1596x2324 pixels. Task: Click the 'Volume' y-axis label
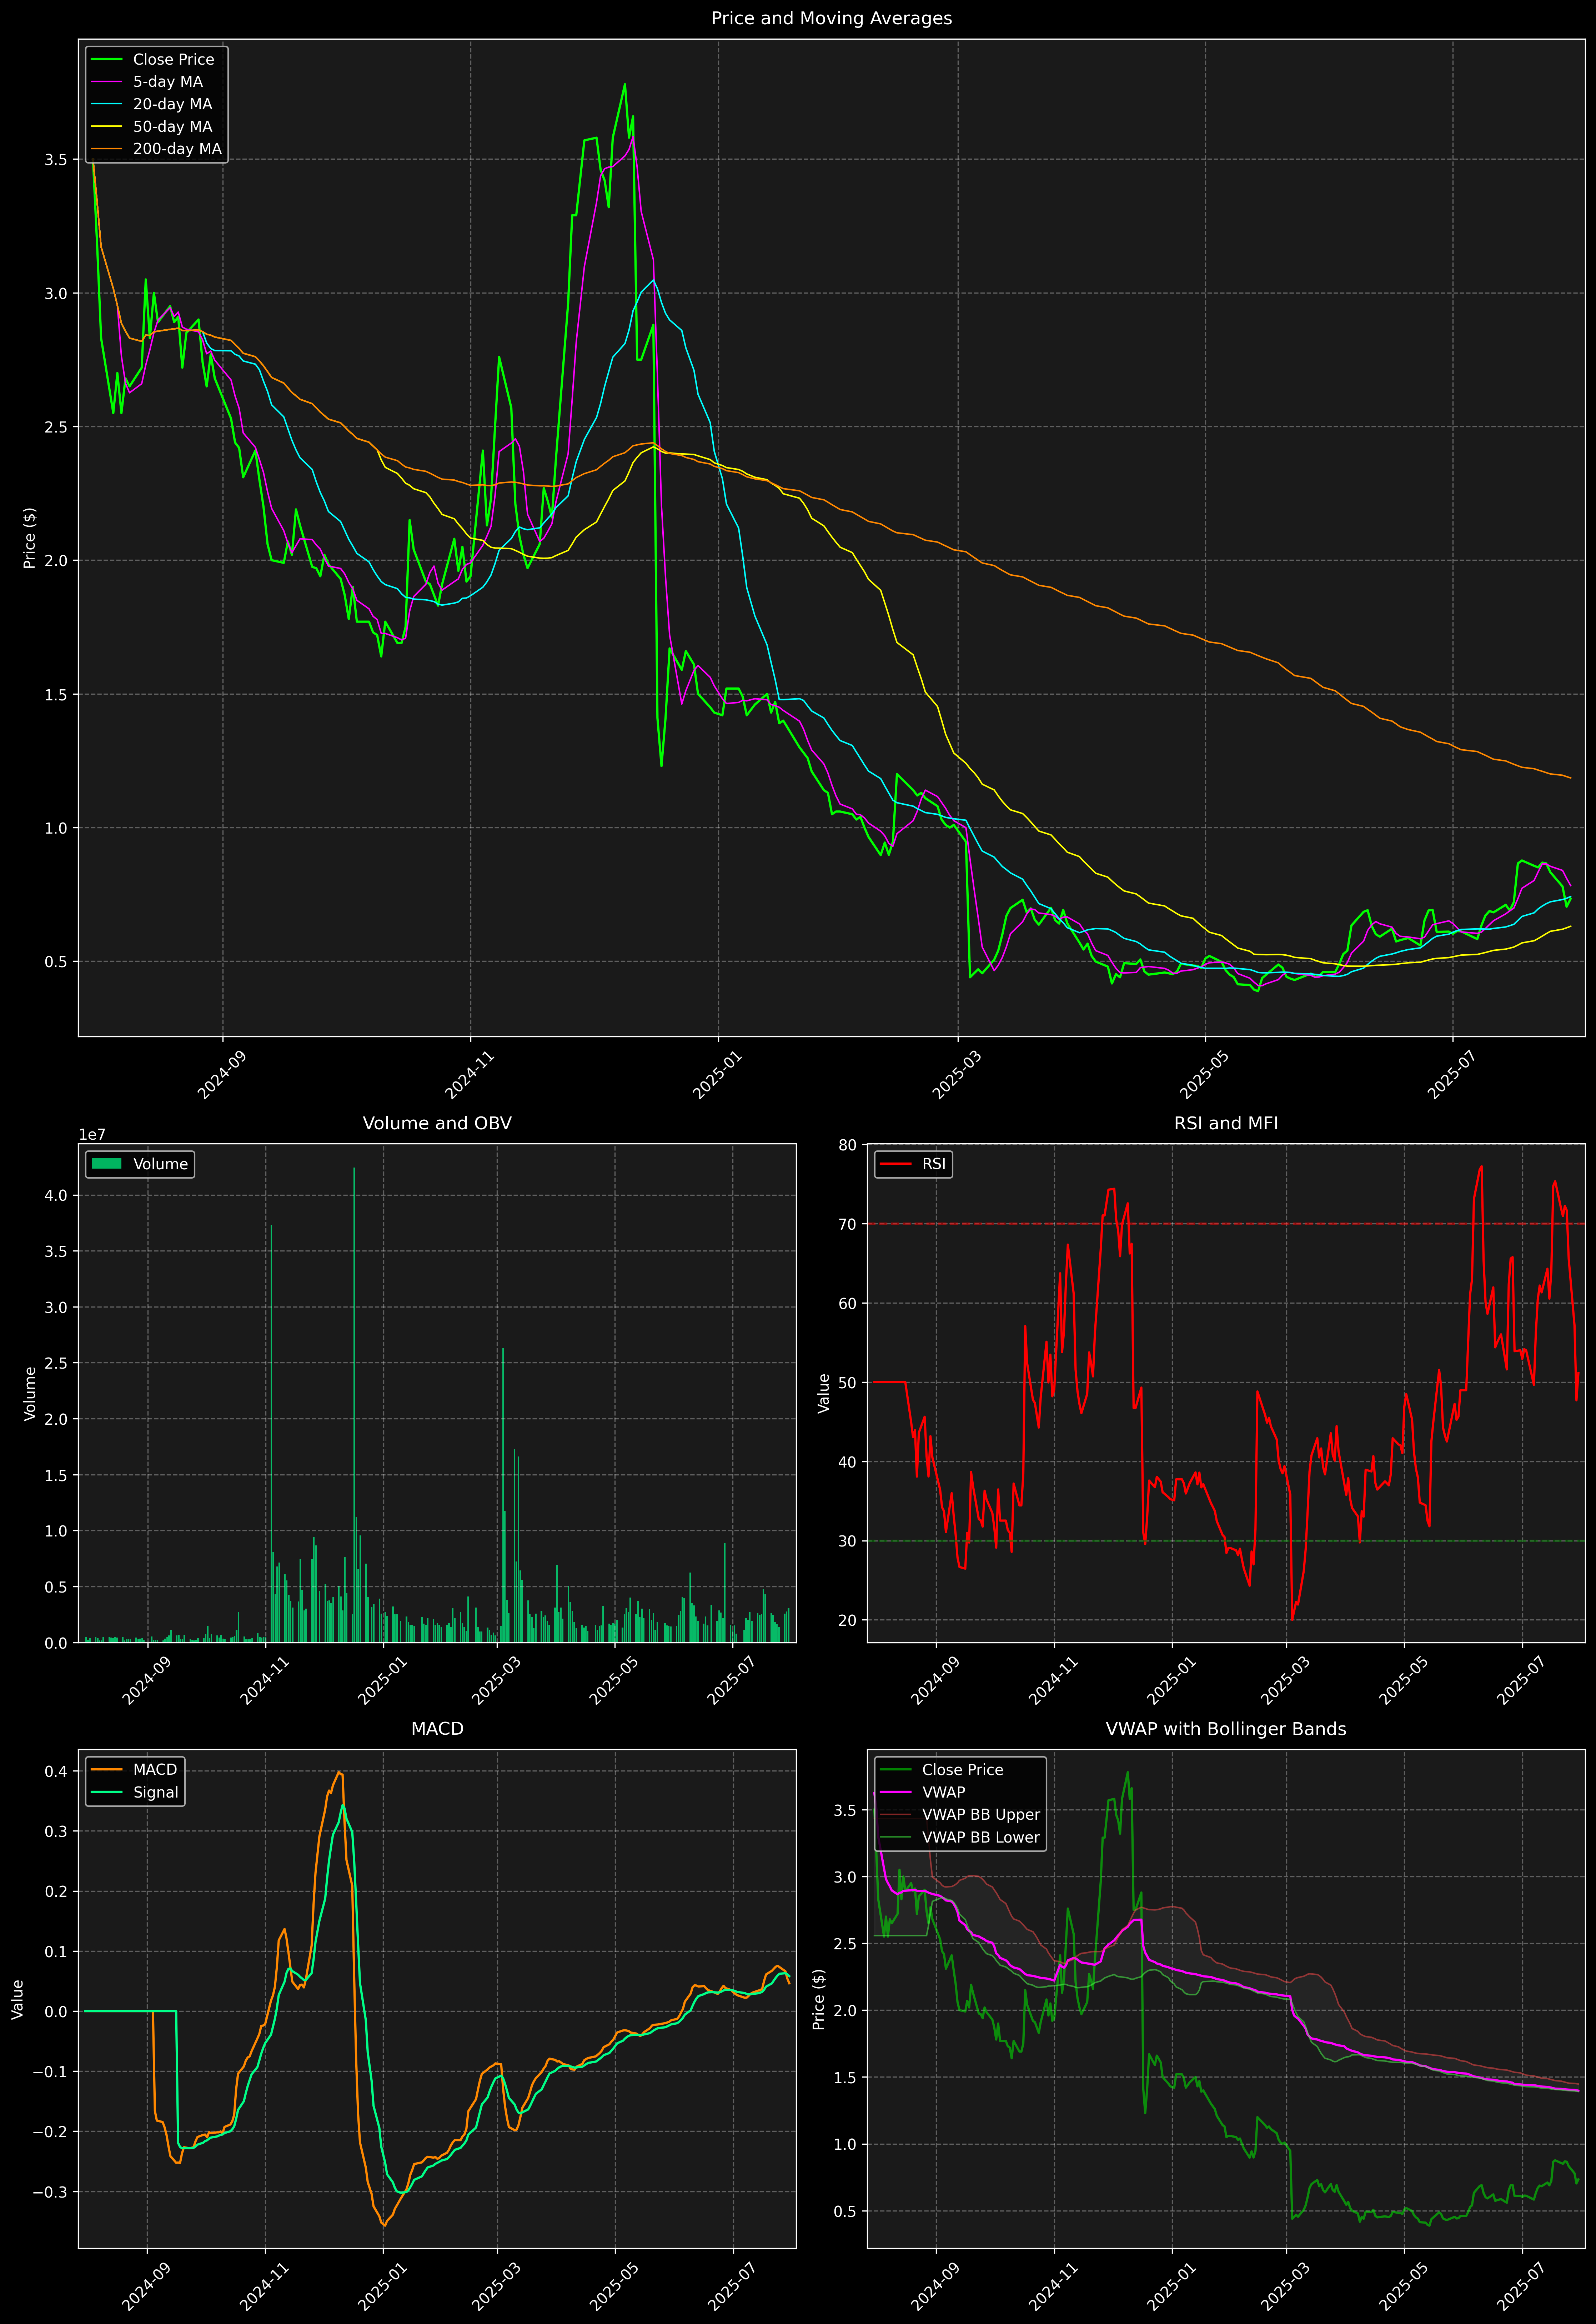point(30,1393)
